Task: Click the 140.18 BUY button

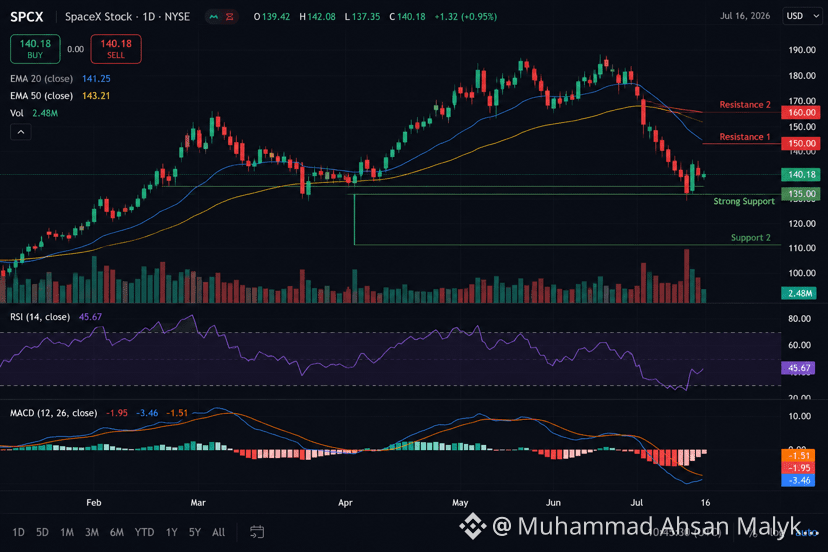Action: point(35,49)
